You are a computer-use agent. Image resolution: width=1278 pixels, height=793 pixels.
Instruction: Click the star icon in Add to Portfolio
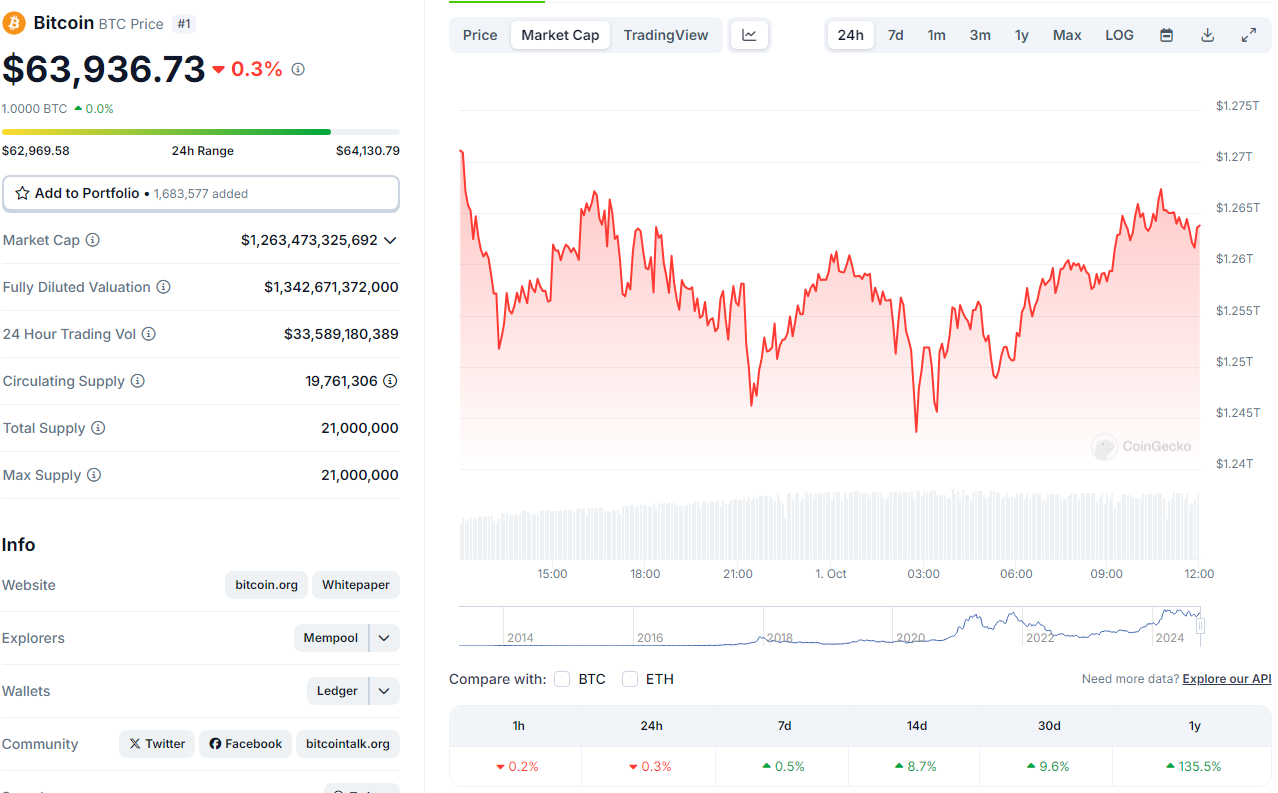(22, 193)
